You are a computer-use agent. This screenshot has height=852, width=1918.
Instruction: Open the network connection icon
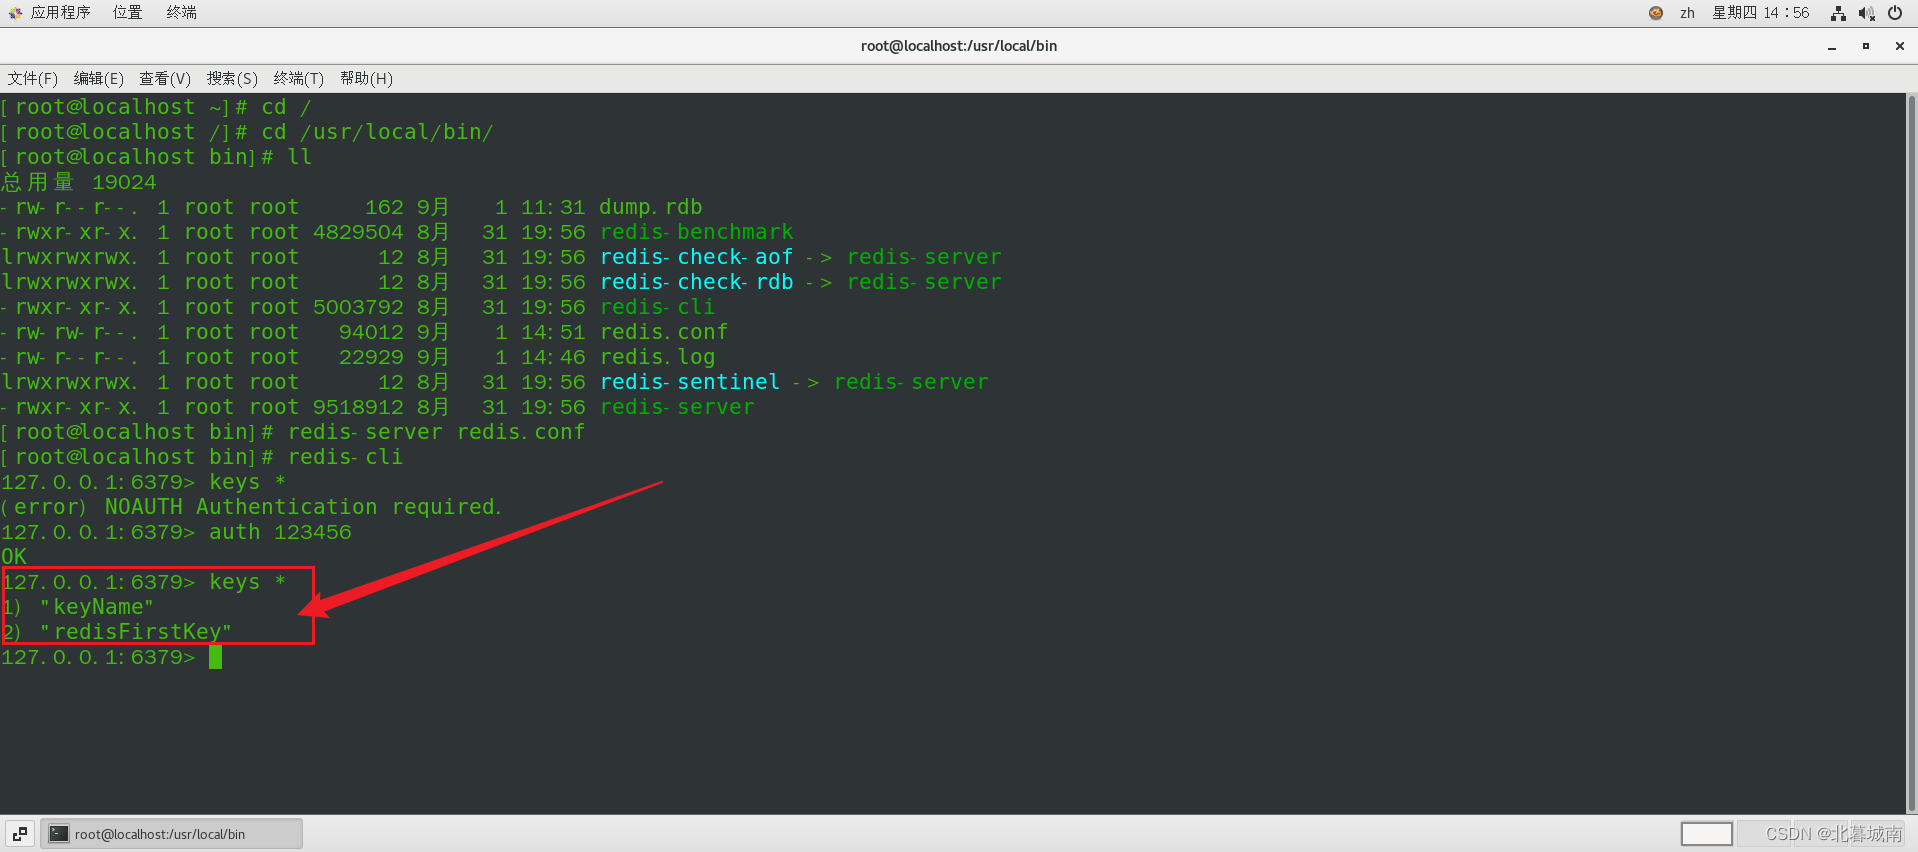(x=1838, y=13)
